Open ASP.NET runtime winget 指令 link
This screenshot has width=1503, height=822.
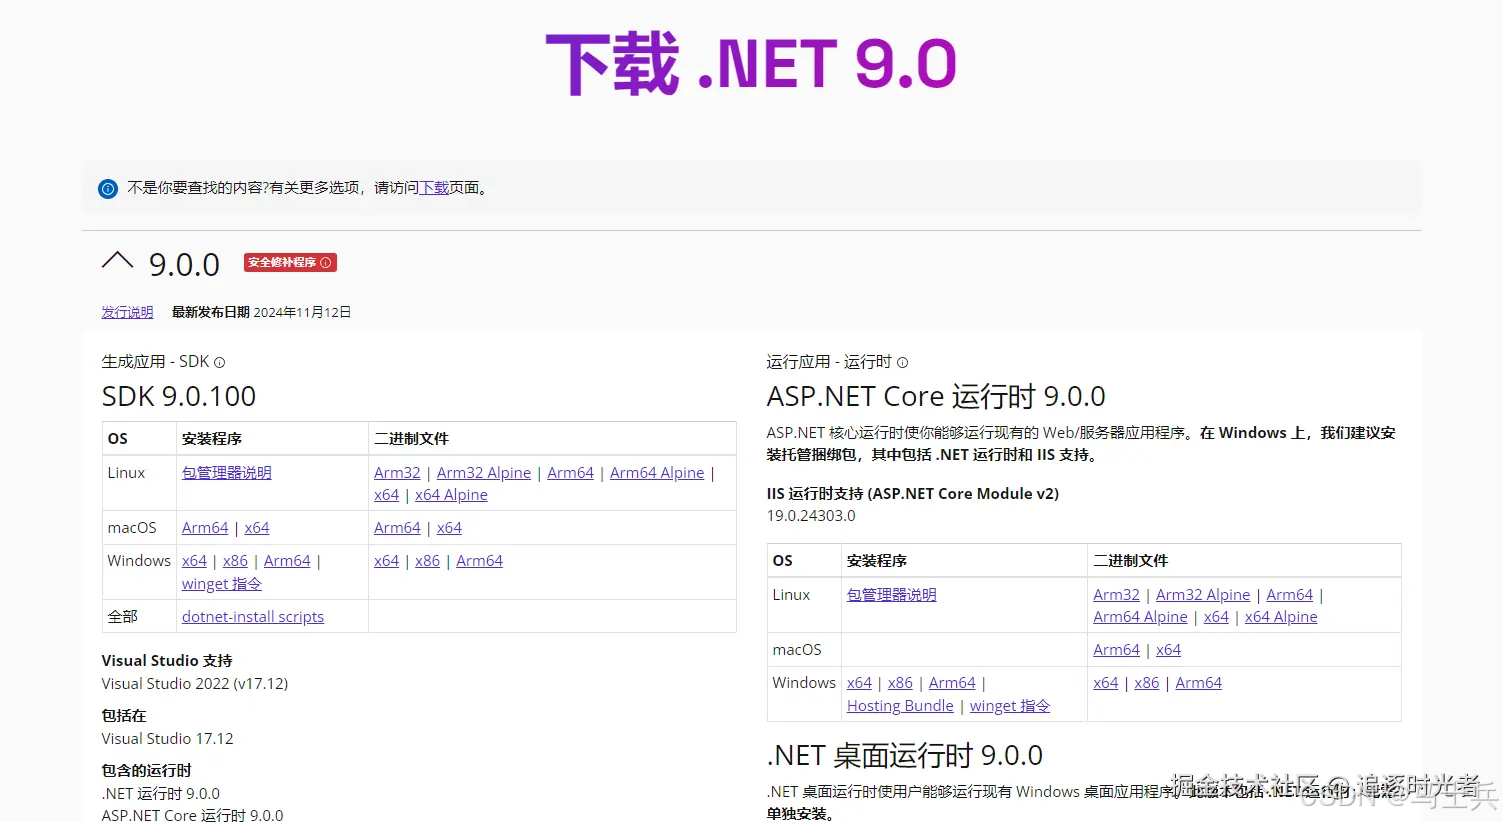(x=1010, y=706)
